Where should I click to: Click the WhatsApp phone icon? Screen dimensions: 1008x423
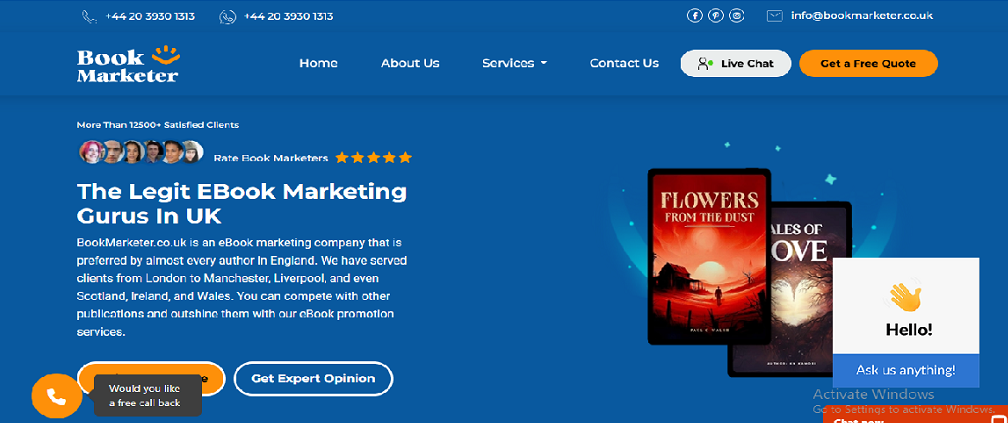[228, 17]
